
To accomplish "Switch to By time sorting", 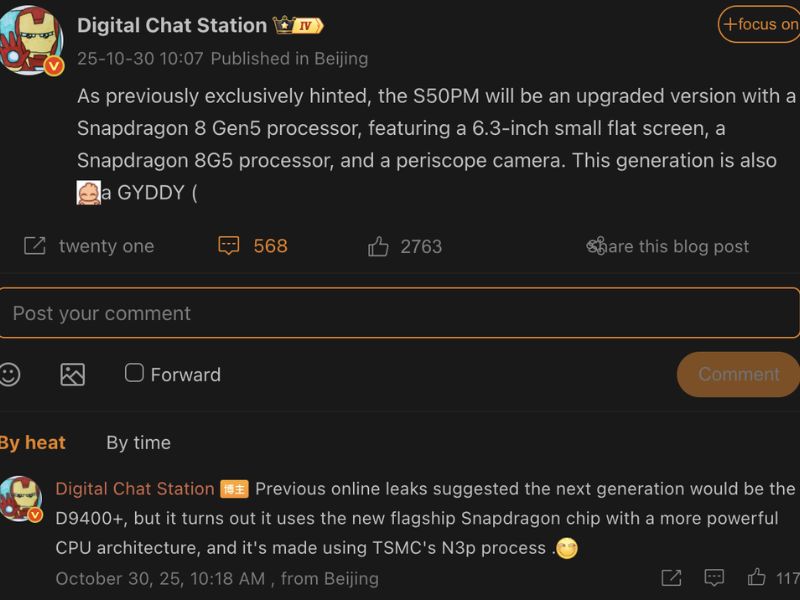I will [x=138, y=443].
